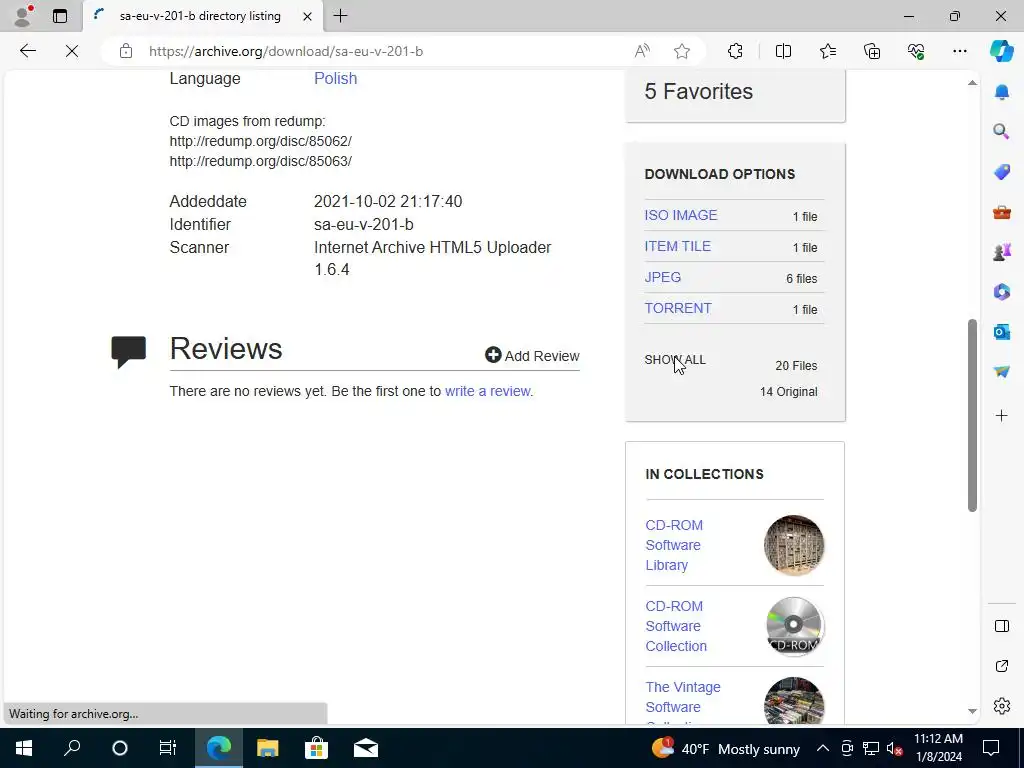Open the sidebar Outlook icon
The height and width of the screenshot is (768, 1024).
(x=1002, y=332)
